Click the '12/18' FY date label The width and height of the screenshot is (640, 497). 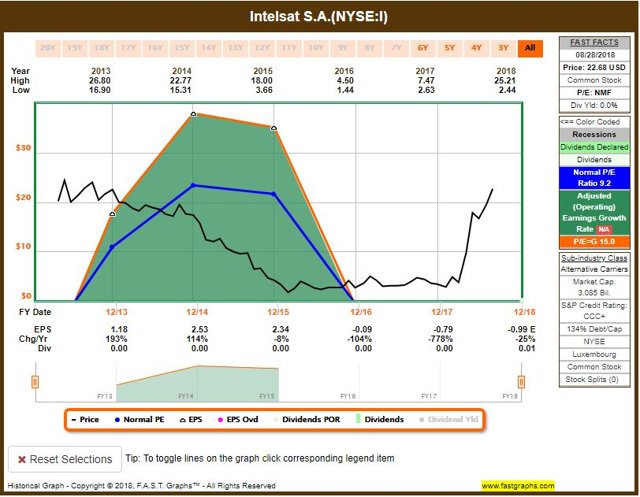tap(524, 312)
